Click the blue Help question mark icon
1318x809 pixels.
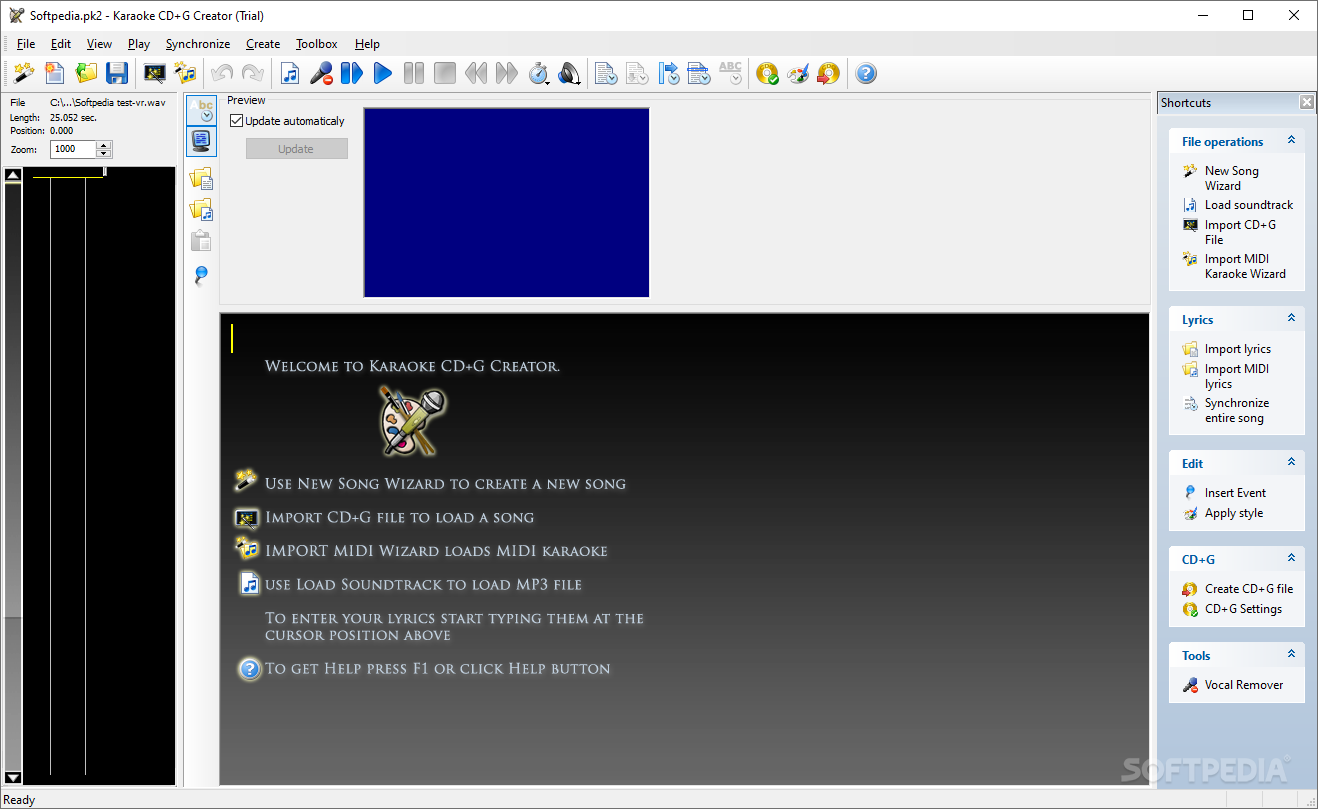[x=866, y=73]
